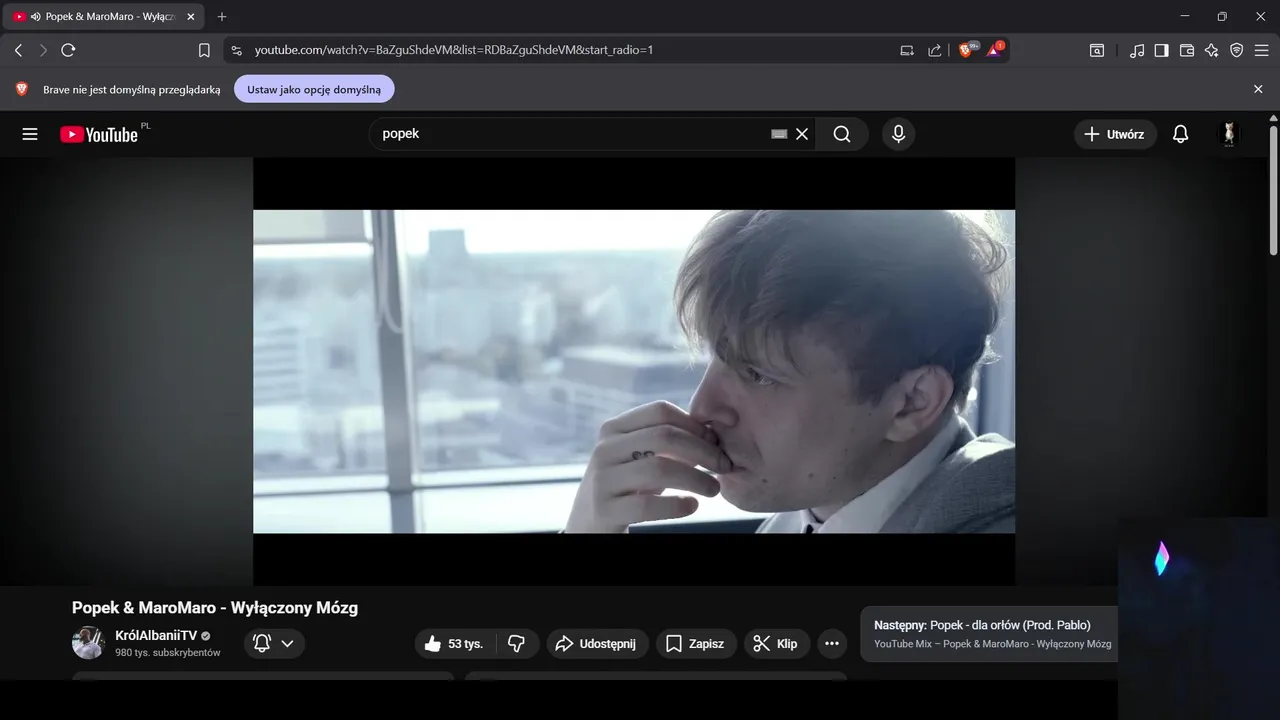Viewport: 1280px width, 720px height.
Task: Save the video with Zapisz
Action: click(696, 644)
